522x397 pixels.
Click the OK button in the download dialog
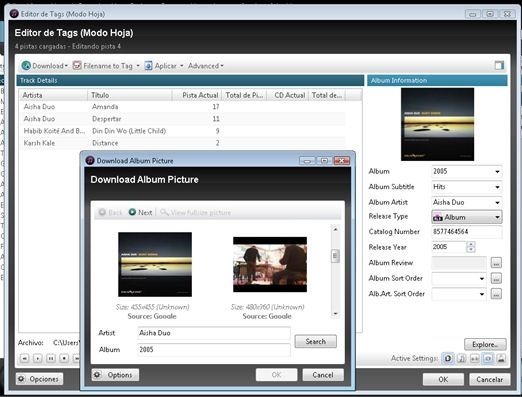tap(276, 375)
